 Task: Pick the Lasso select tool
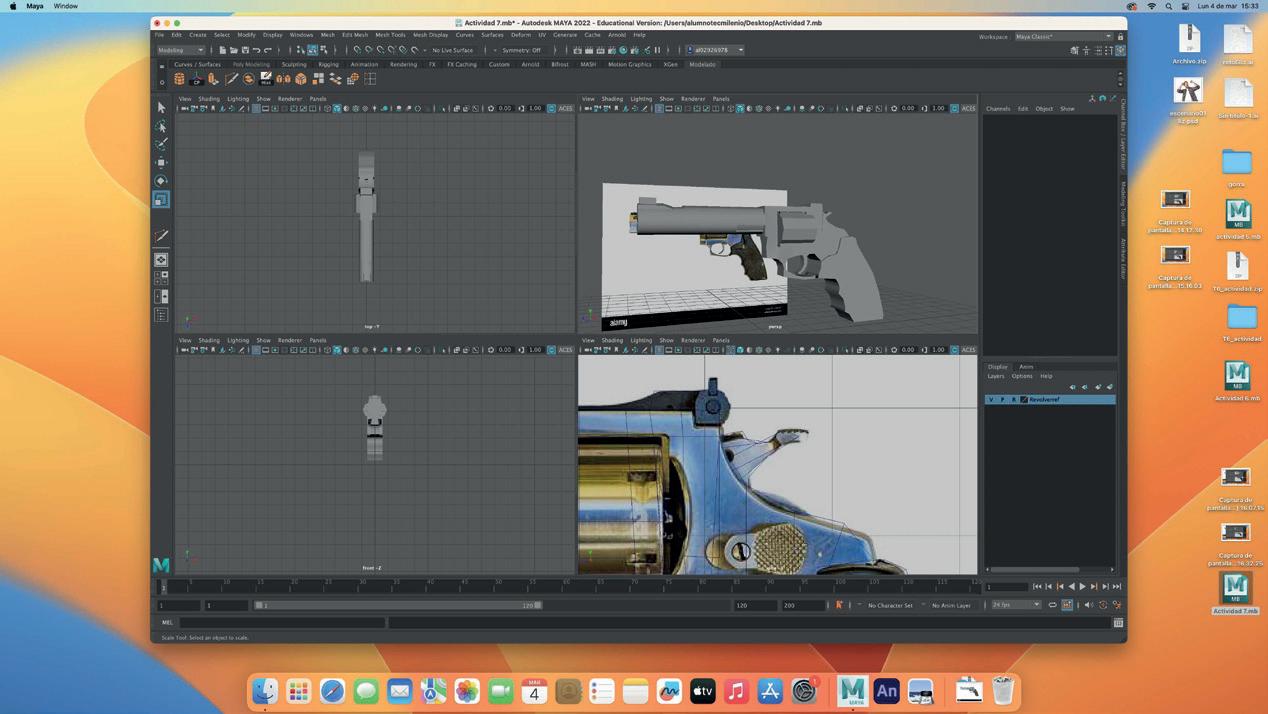pyautogui.click(x=161, y=126)
